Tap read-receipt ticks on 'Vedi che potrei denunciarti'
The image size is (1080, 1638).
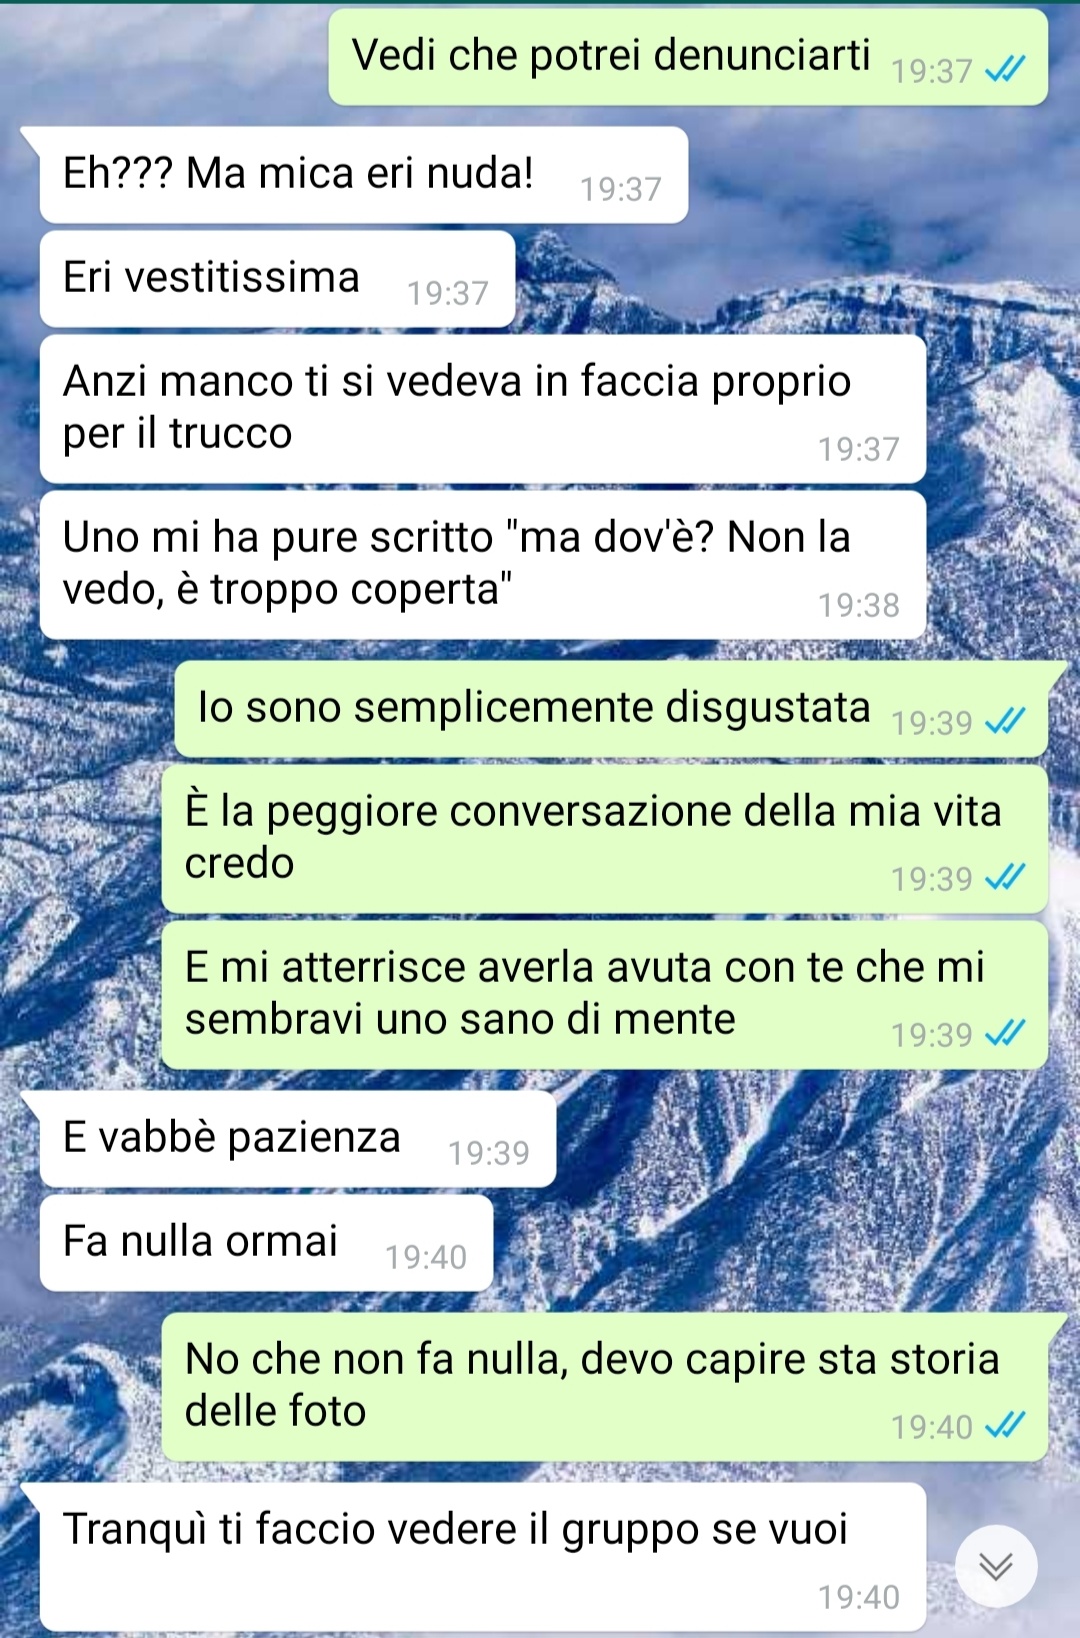[x=1005, y=69]
